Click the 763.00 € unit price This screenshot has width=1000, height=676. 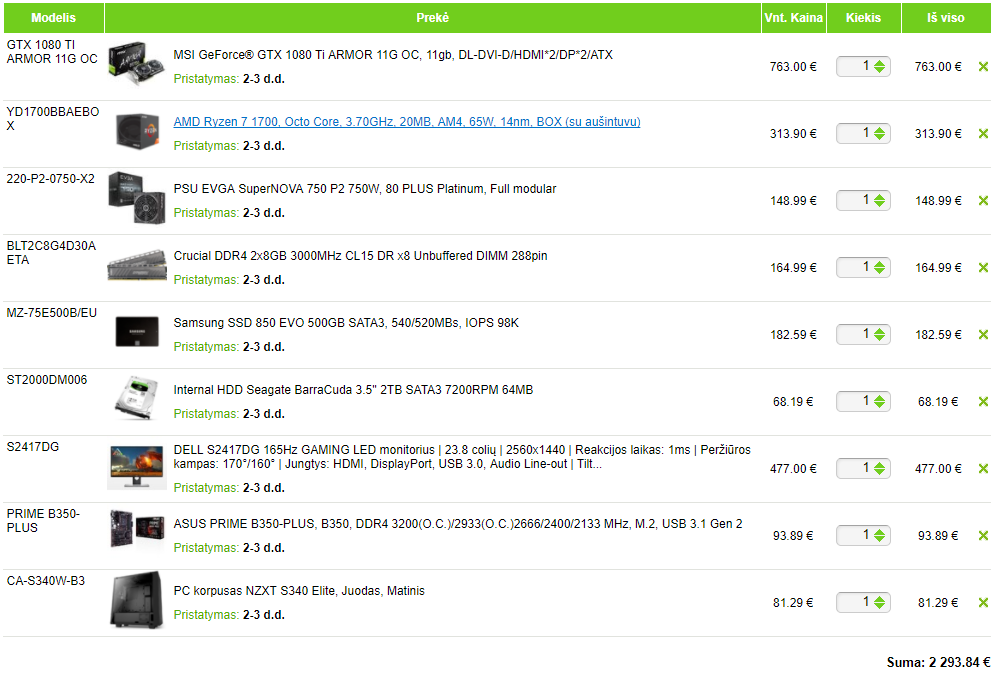coord(793,66)
